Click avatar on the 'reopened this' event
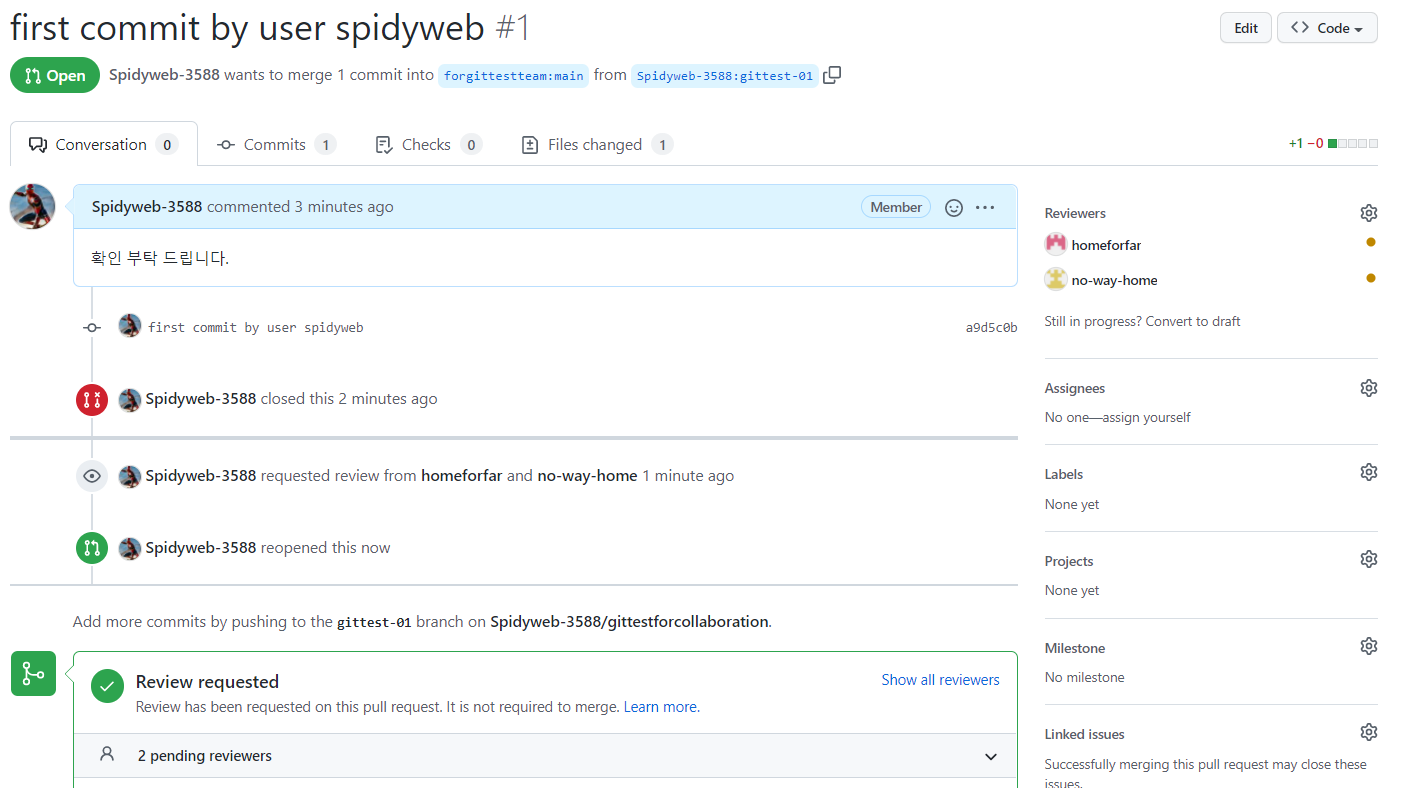The image size is (1407, 788). pos(130,548)
